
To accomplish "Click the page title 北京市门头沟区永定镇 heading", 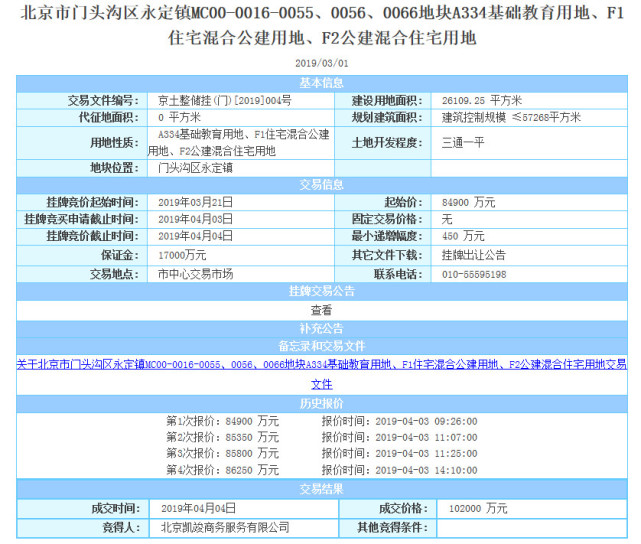I will [x=322, y=25].
